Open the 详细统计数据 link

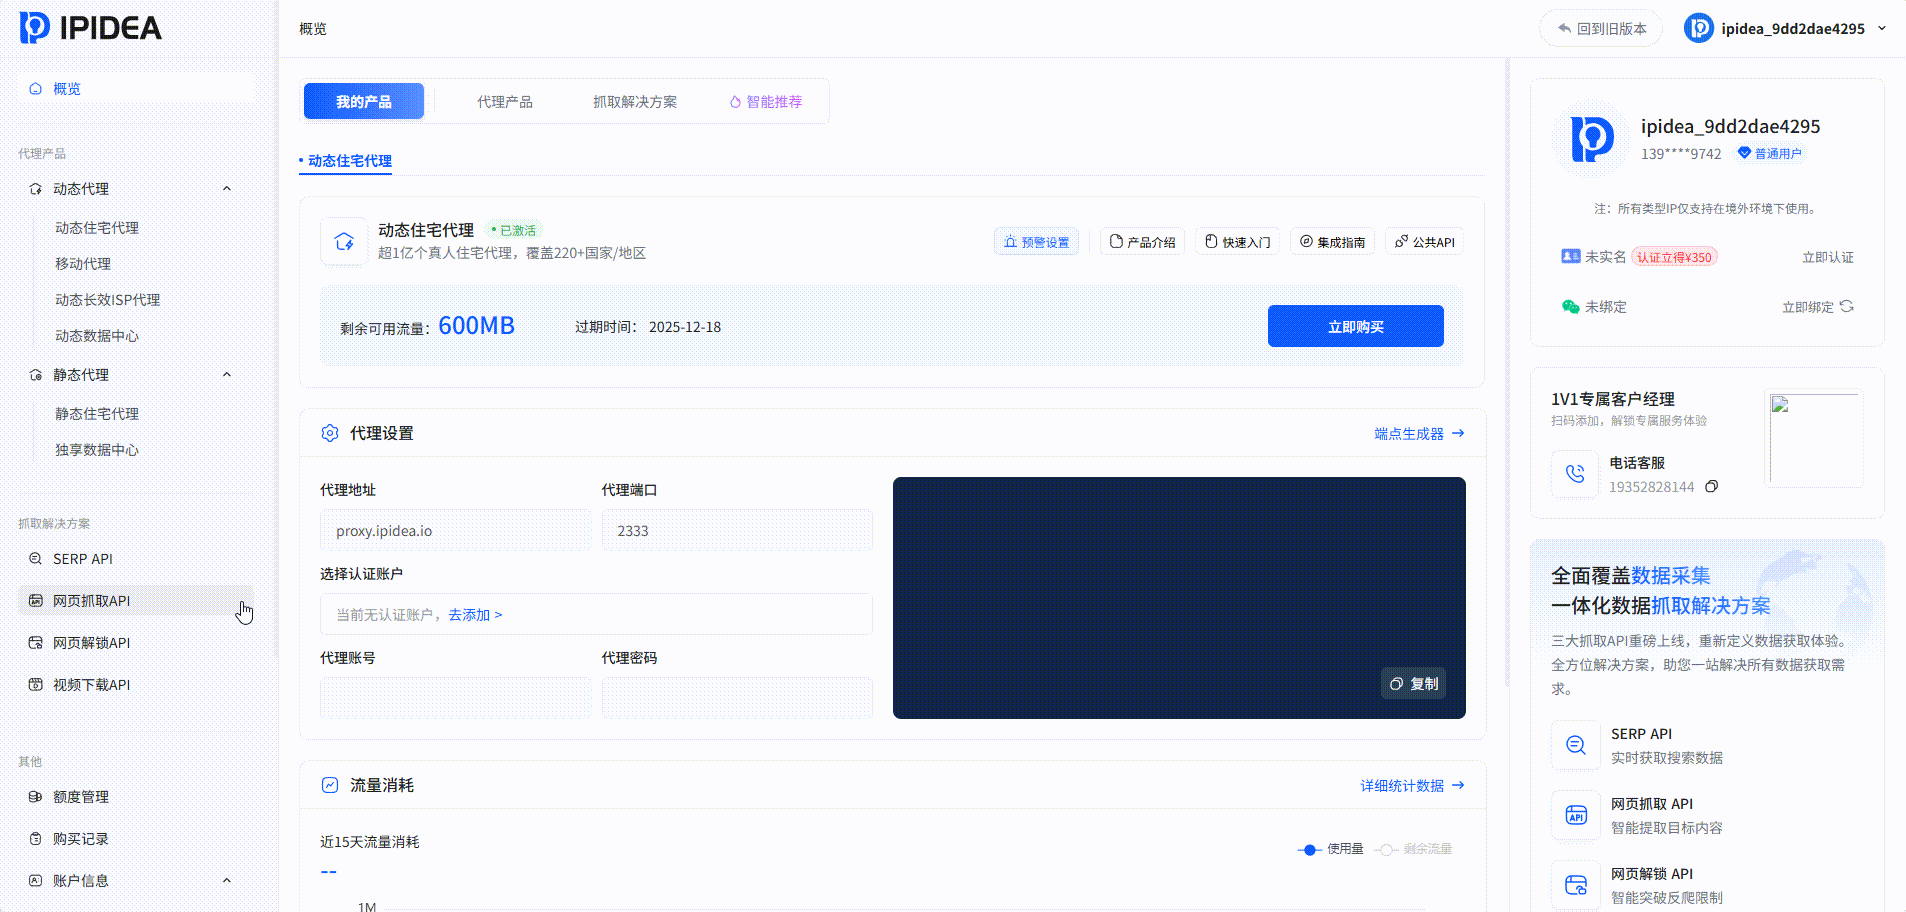click(1413, 786)
